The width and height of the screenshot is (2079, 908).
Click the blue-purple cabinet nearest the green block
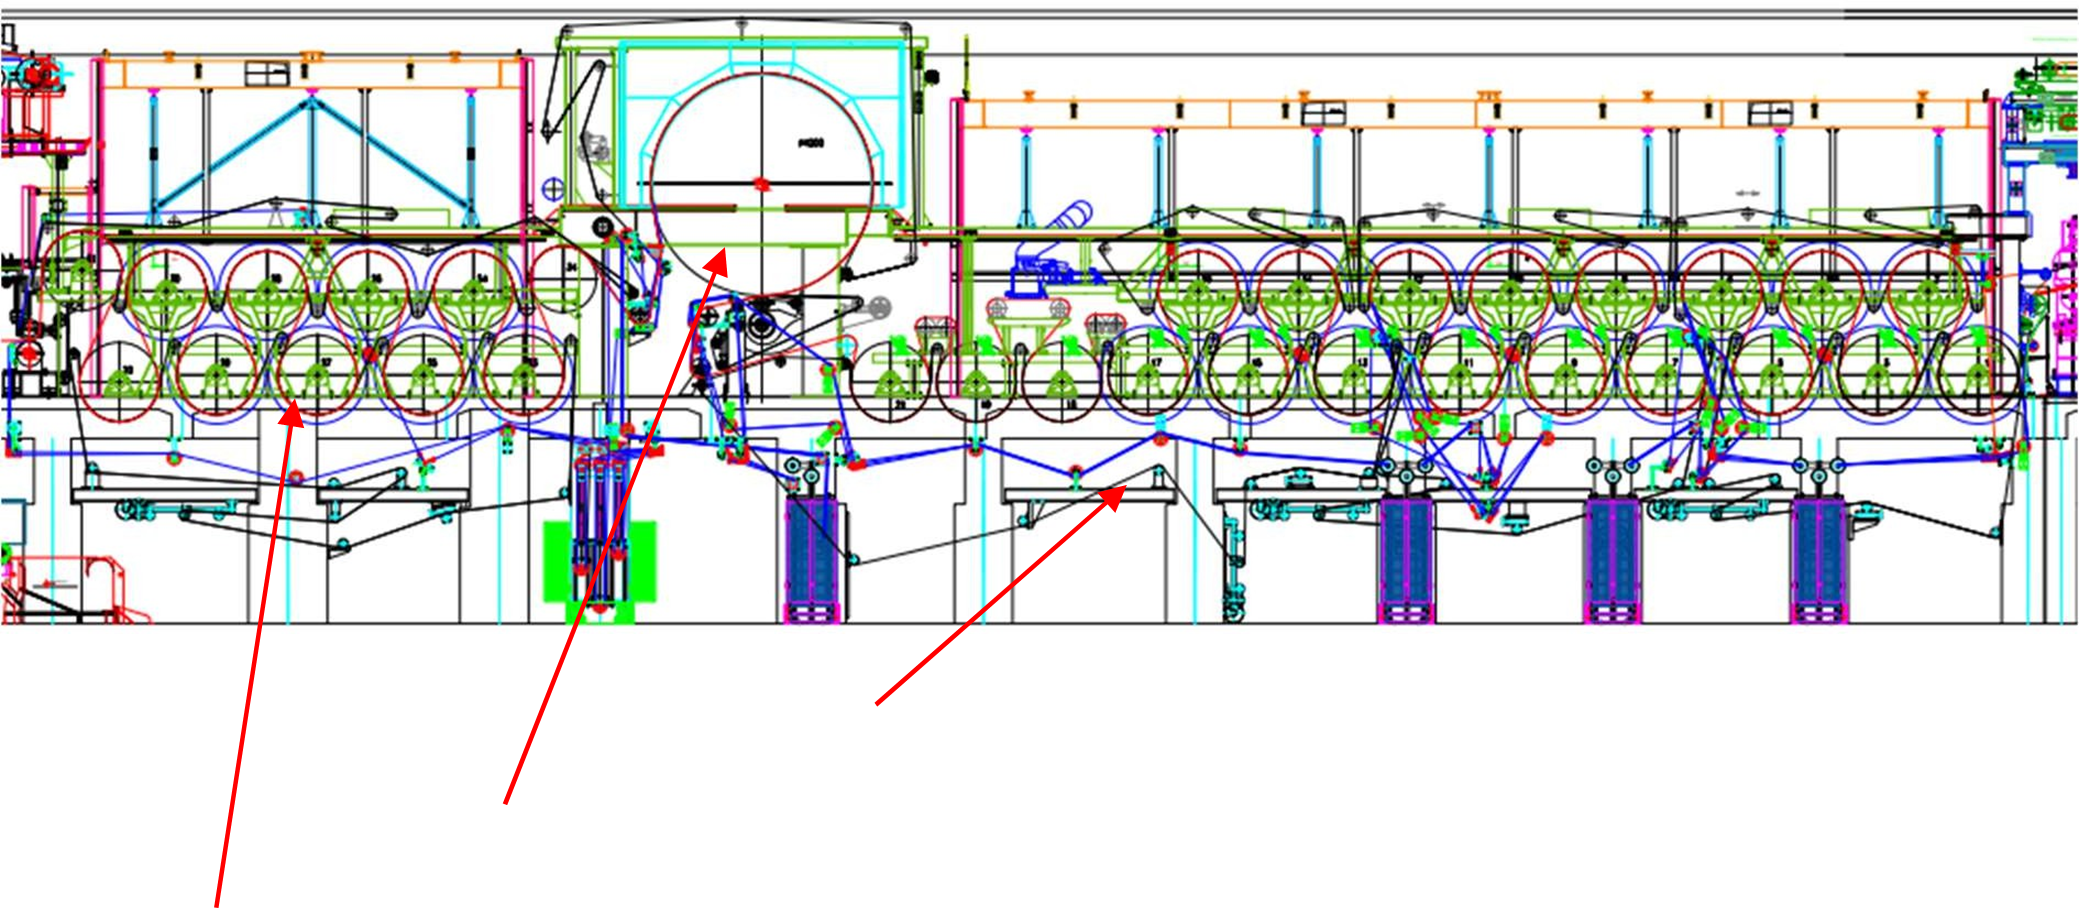coord(813,558)
